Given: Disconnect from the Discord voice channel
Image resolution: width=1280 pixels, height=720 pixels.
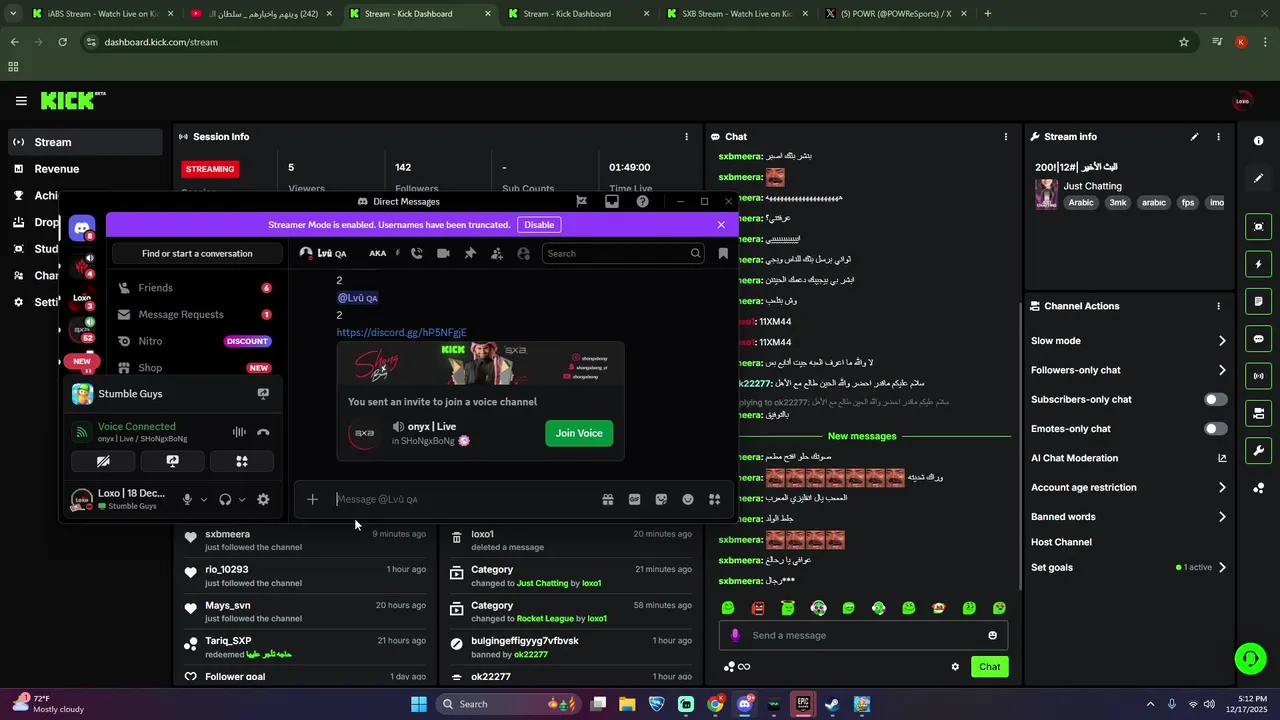Looking at the screenshot, I should coord(263,432).
